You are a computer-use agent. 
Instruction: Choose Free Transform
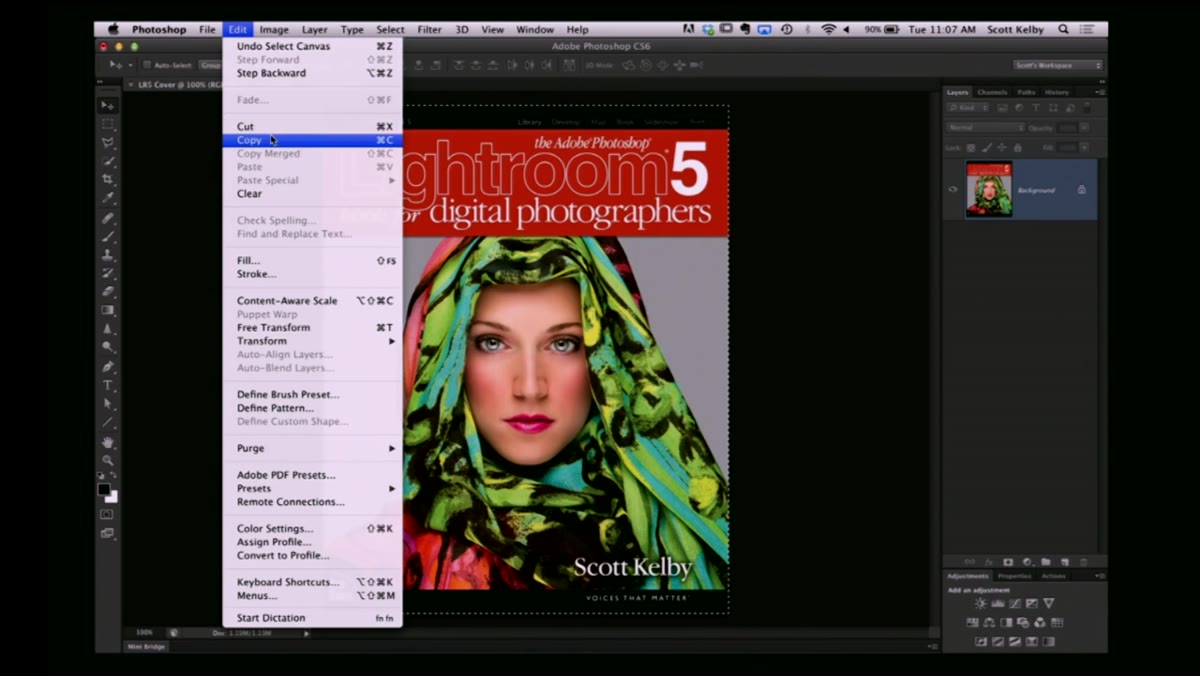(312, 327)
